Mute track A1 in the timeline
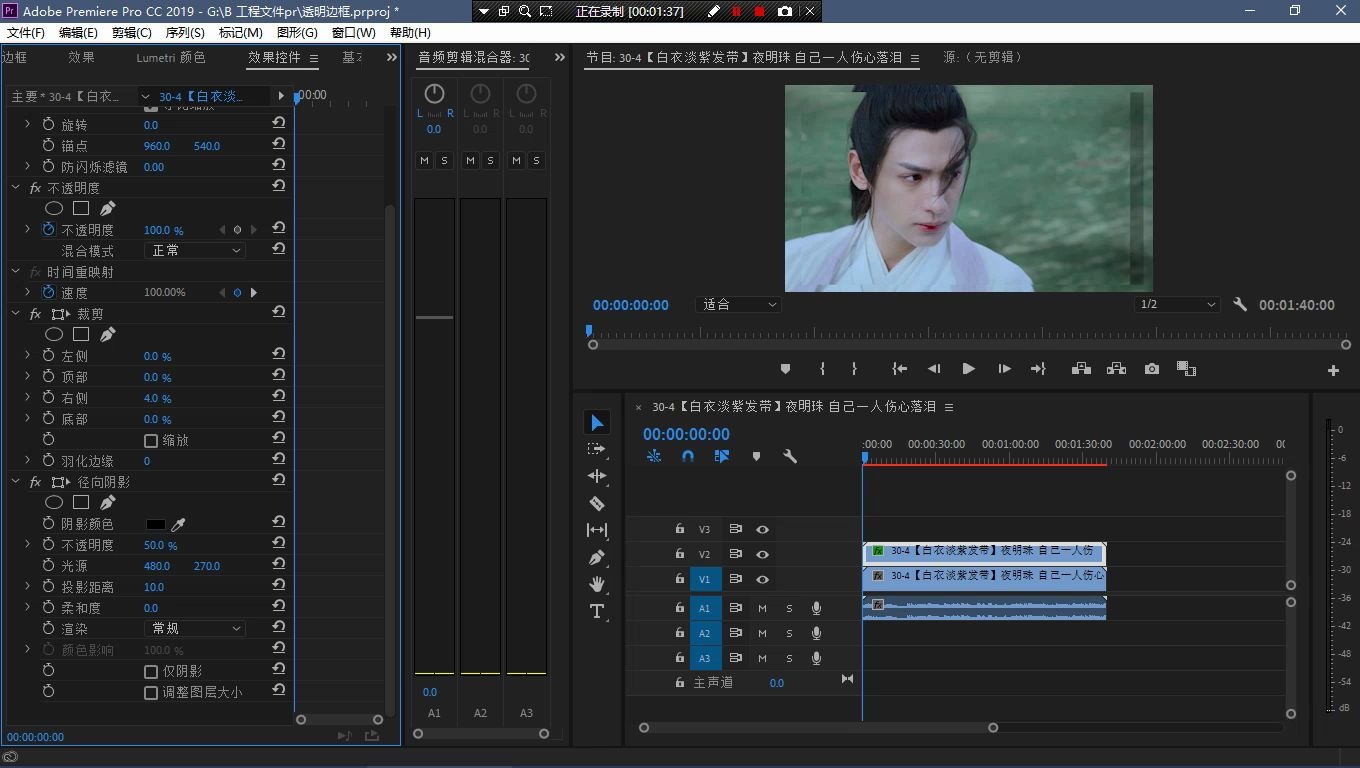 [762, 608]
